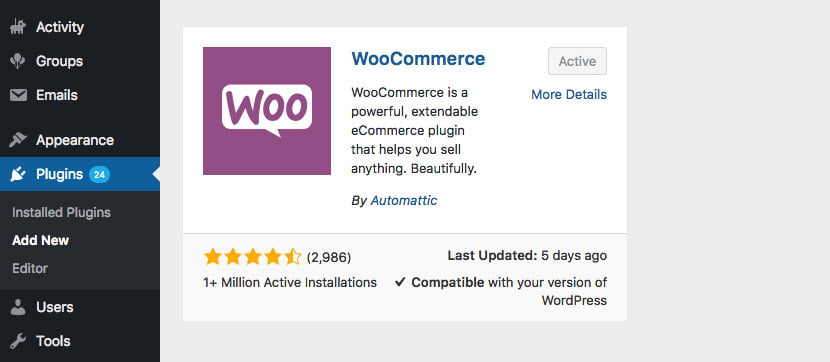
Task: Click the Emails envelope icon
Action: pos(18,95)
